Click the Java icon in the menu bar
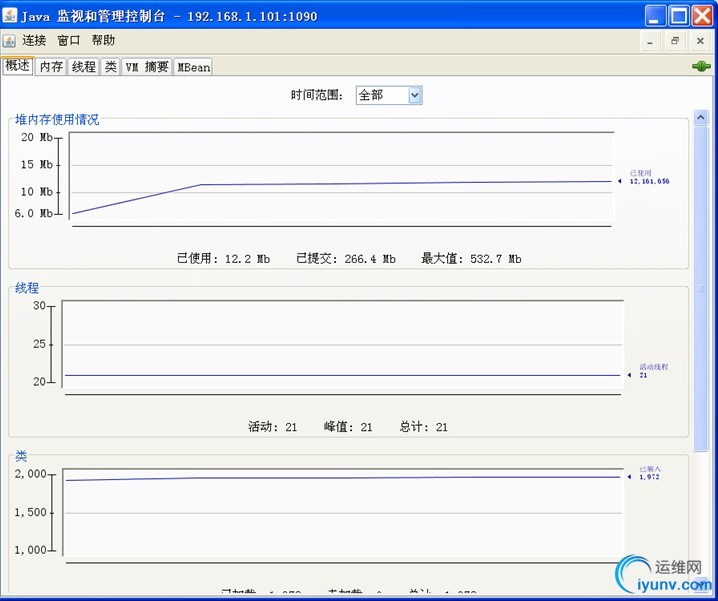The width and height of the screenshot is (718, 601). coord(9,41)
